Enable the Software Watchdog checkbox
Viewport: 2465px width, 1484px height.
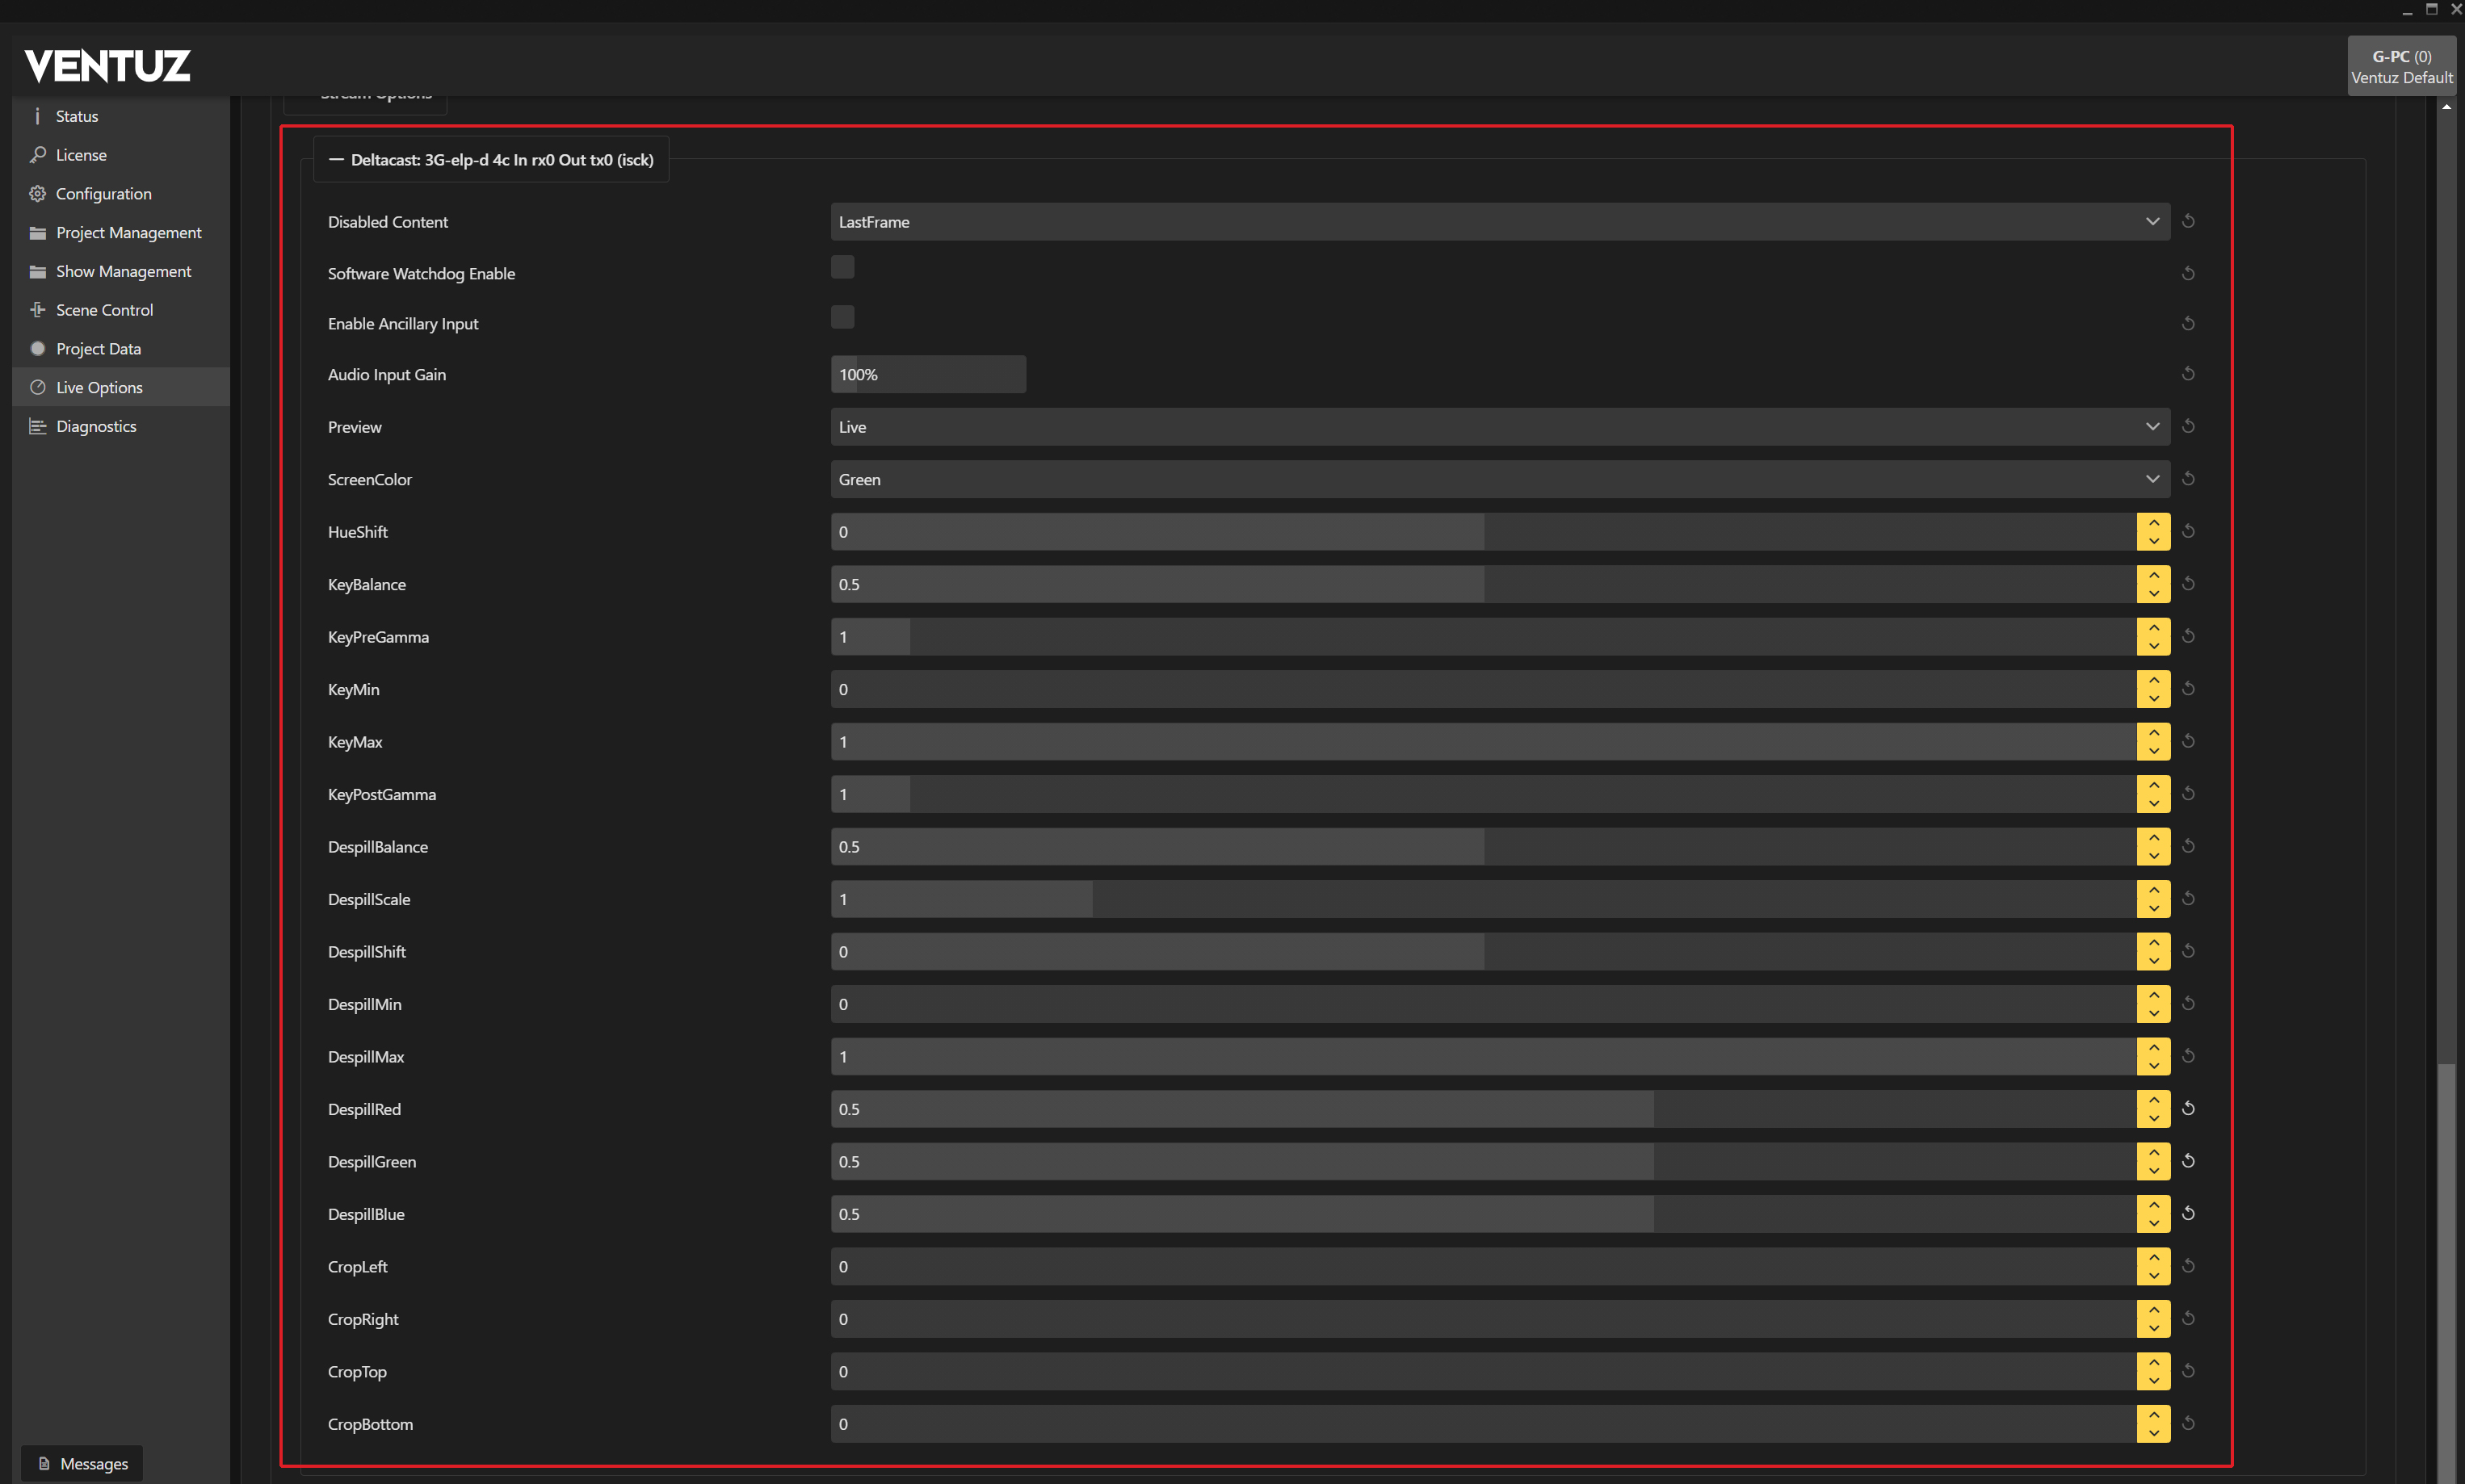click(x=842, y=267)
